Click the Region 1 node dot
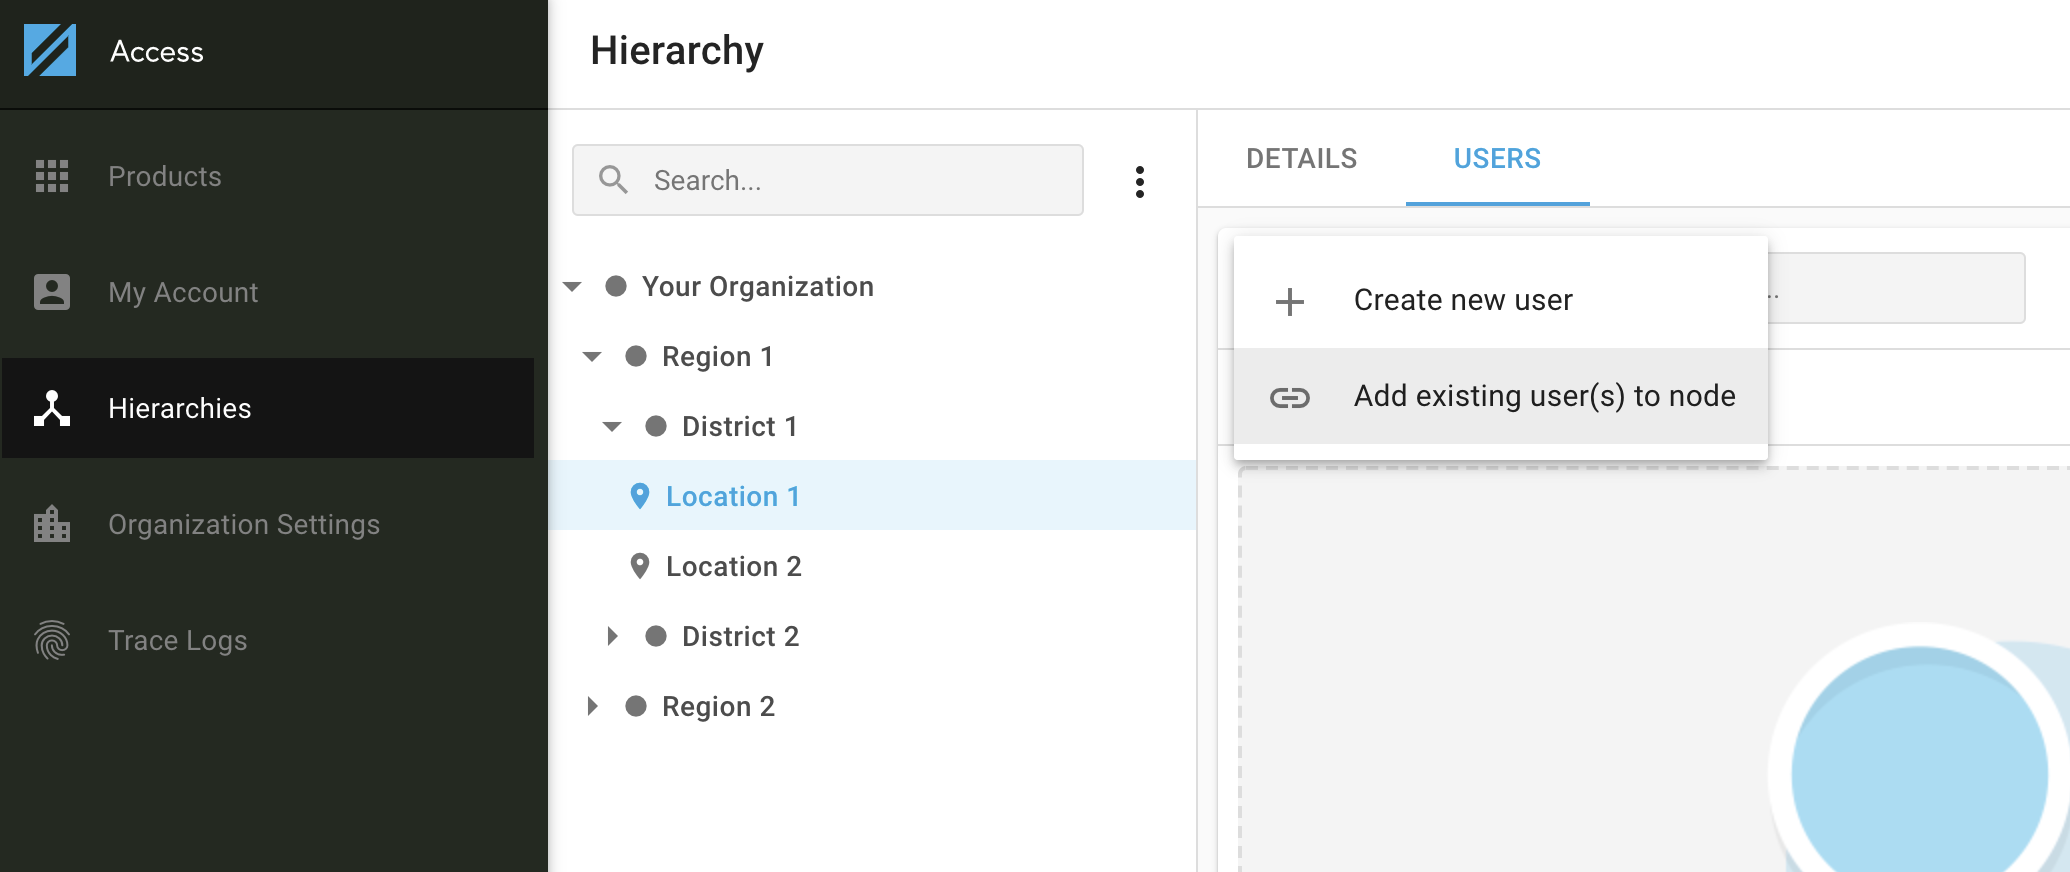The width and height of the screenshot is (2070, 872). pyautogui.click(x=636, y=356)
